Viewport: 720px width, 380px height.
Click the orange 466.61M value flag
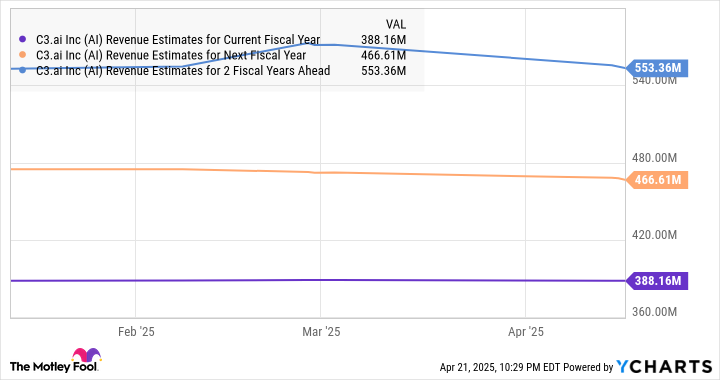(x=657, y=180)
